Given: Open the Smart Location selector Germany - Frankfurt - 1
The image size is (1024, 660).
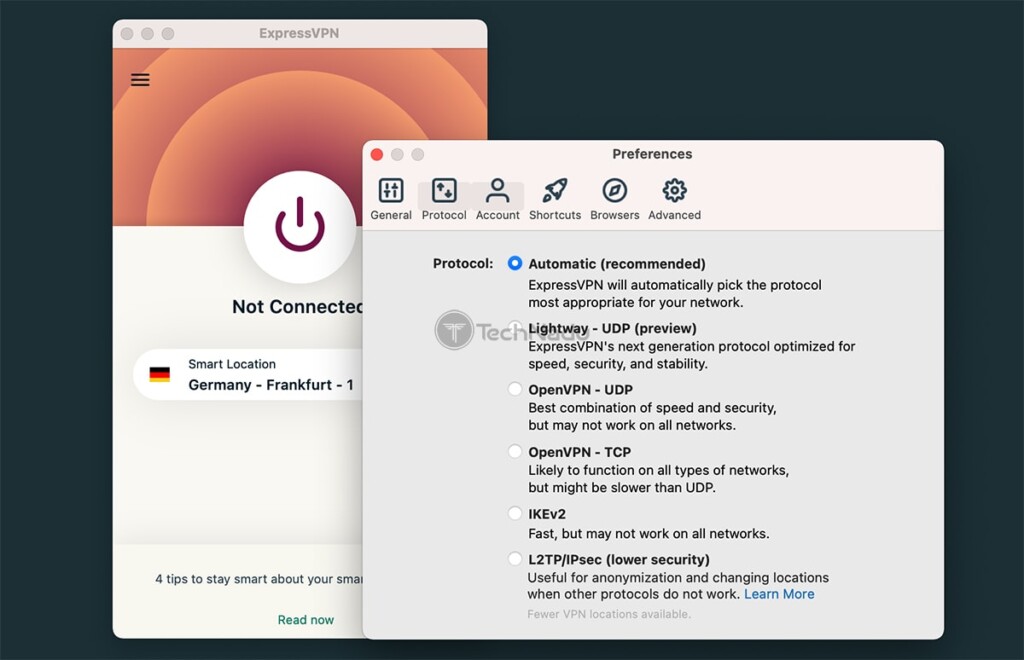Looking at the screenshot, I should [248, 375].
